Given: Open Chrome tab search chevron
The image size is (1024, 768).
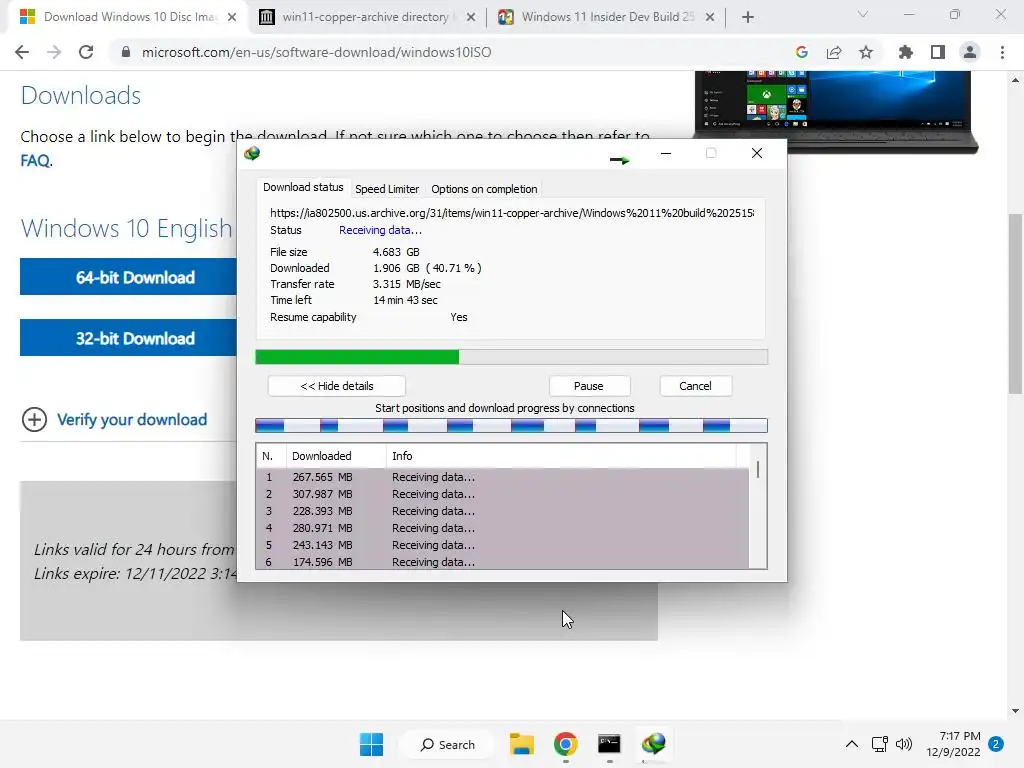Looking at the screenshot, I should point(863,14).
